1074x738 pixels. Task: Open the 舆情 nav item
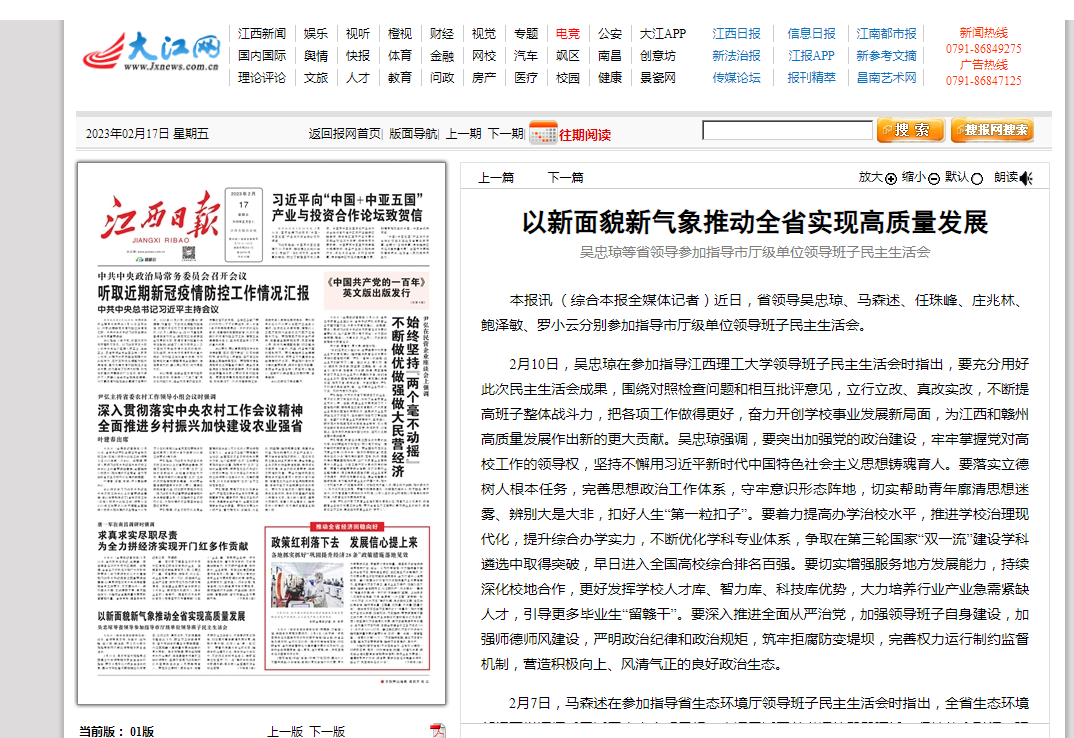(316, 56)
